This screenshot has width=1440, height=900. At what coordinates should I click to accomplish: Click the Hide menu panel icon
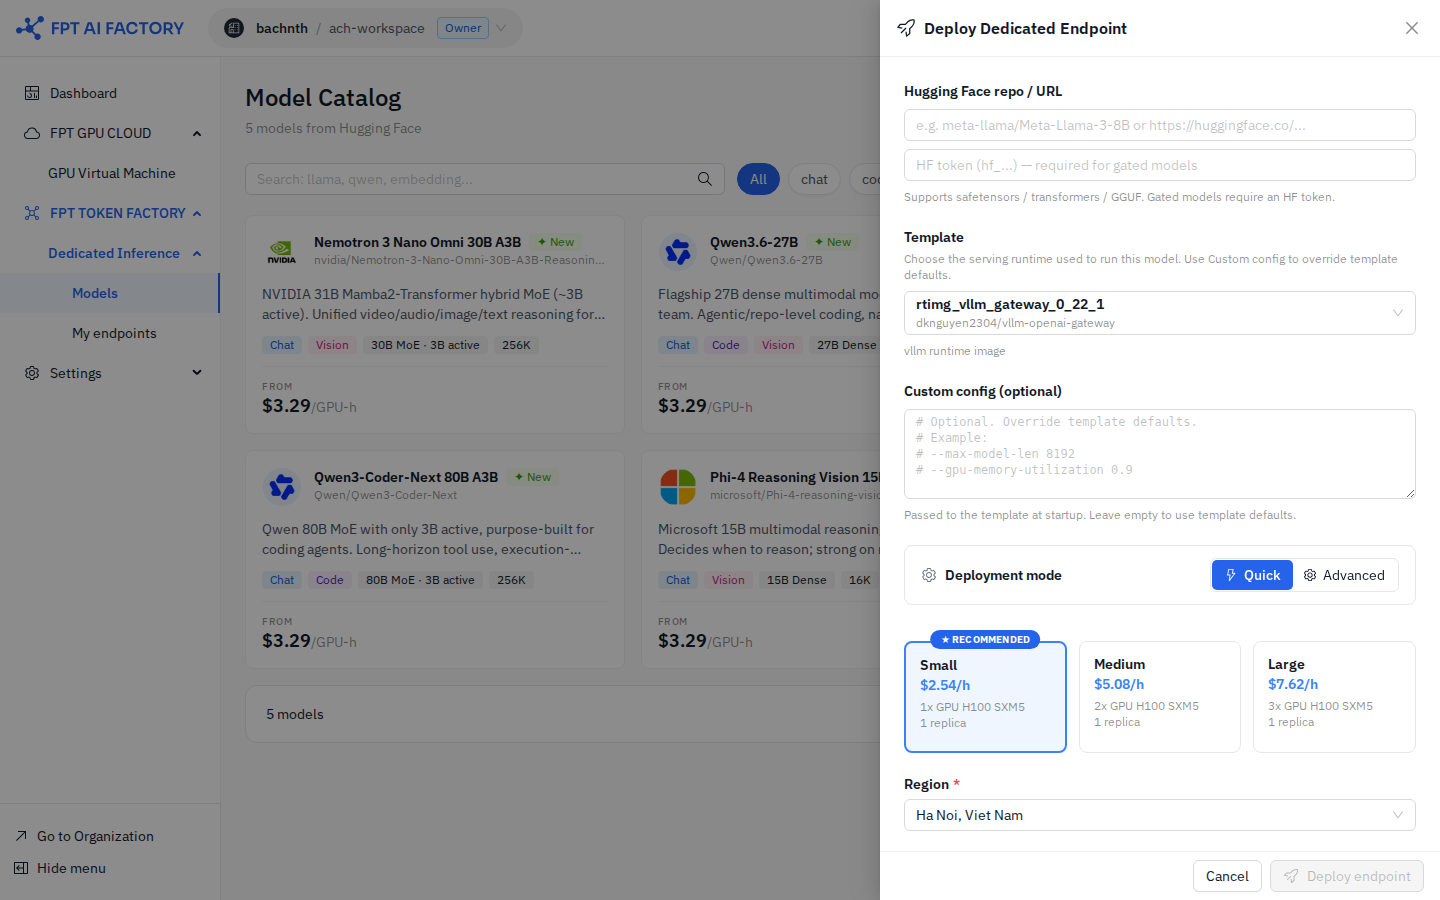(x=21, y=868)
